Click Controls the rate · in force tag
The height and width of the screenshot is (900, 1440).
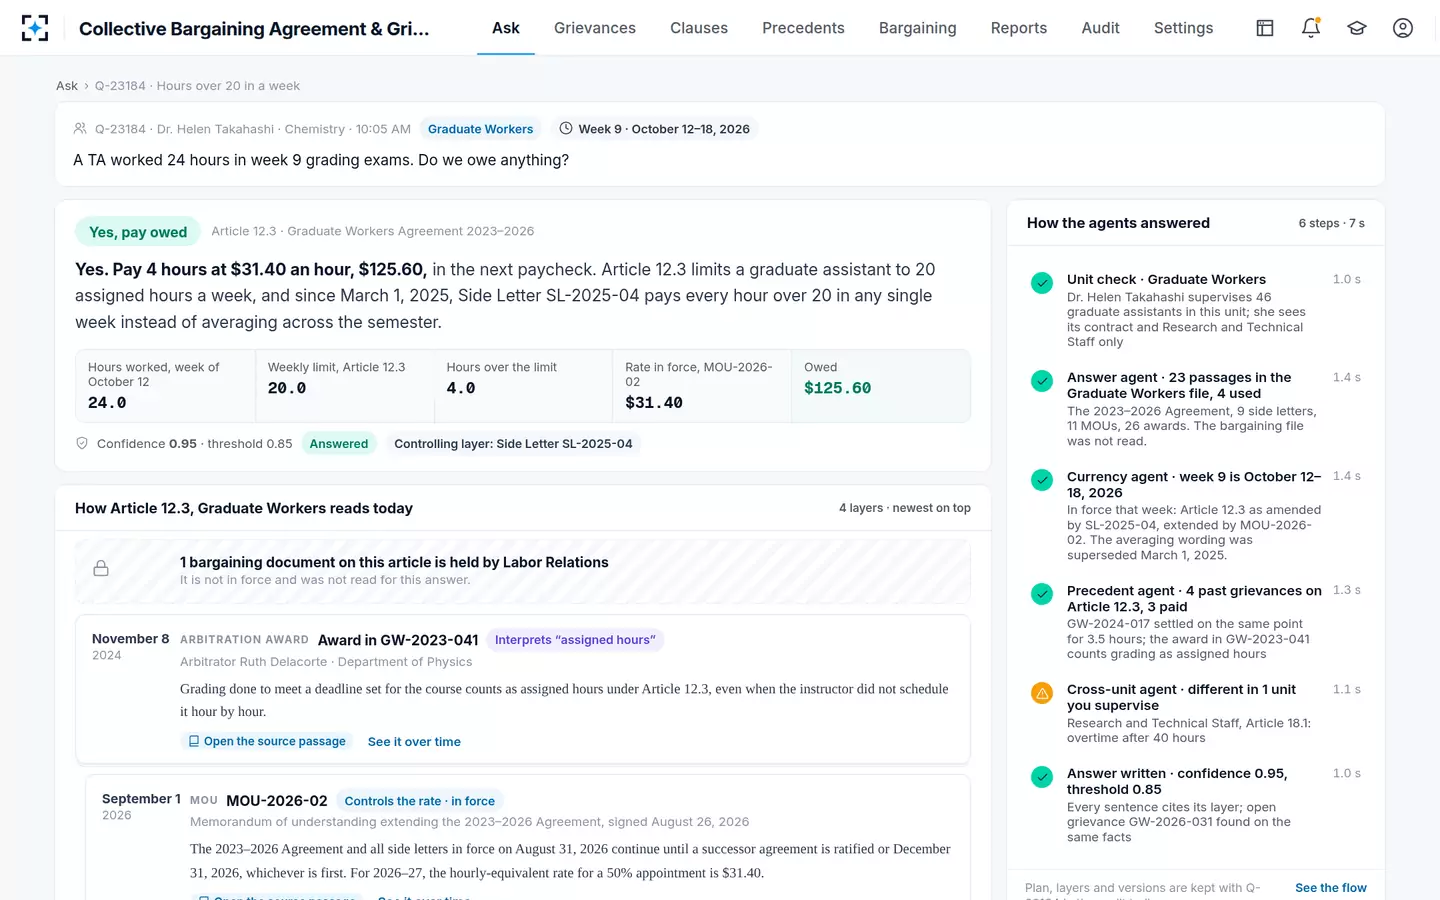pyautogui.click(x=420, y=801)
